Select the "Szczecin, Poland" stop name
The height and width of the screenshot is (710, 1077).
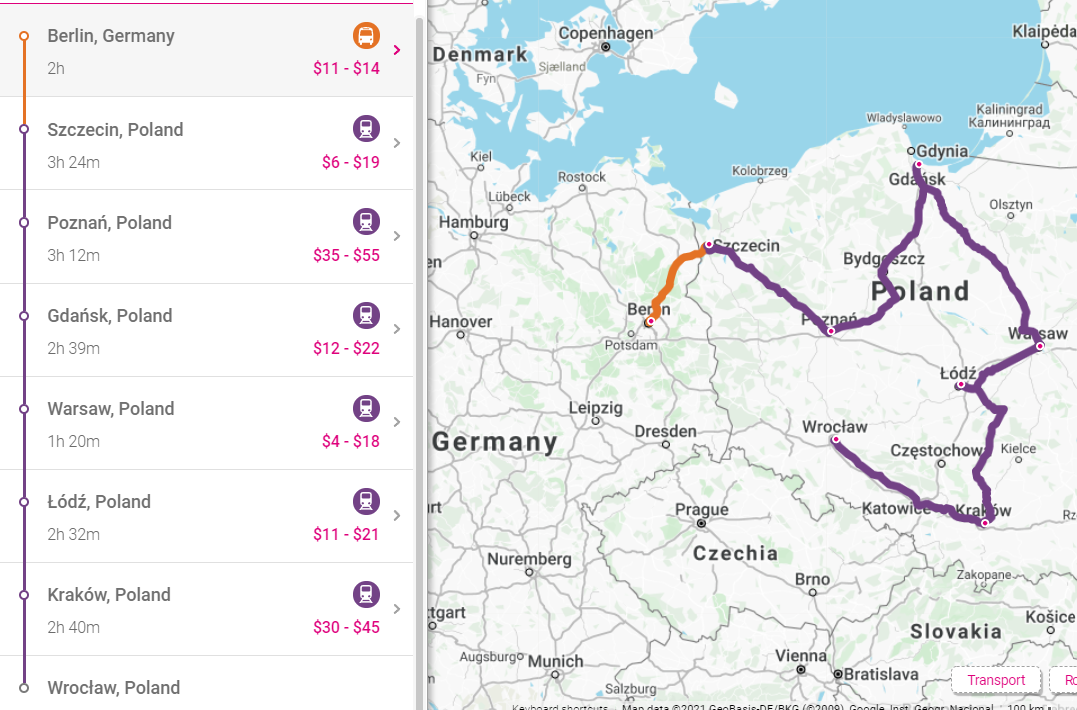(115, 129)
